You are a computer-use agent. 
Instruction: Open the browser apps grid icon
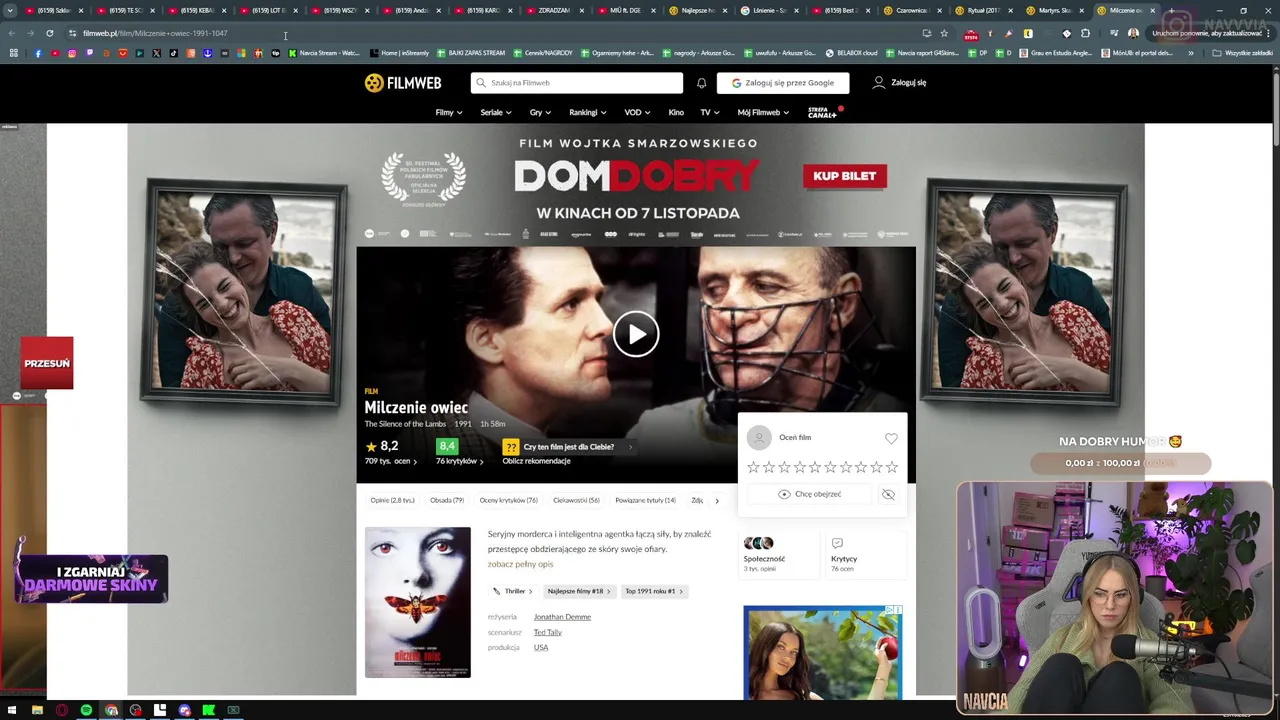13,53
